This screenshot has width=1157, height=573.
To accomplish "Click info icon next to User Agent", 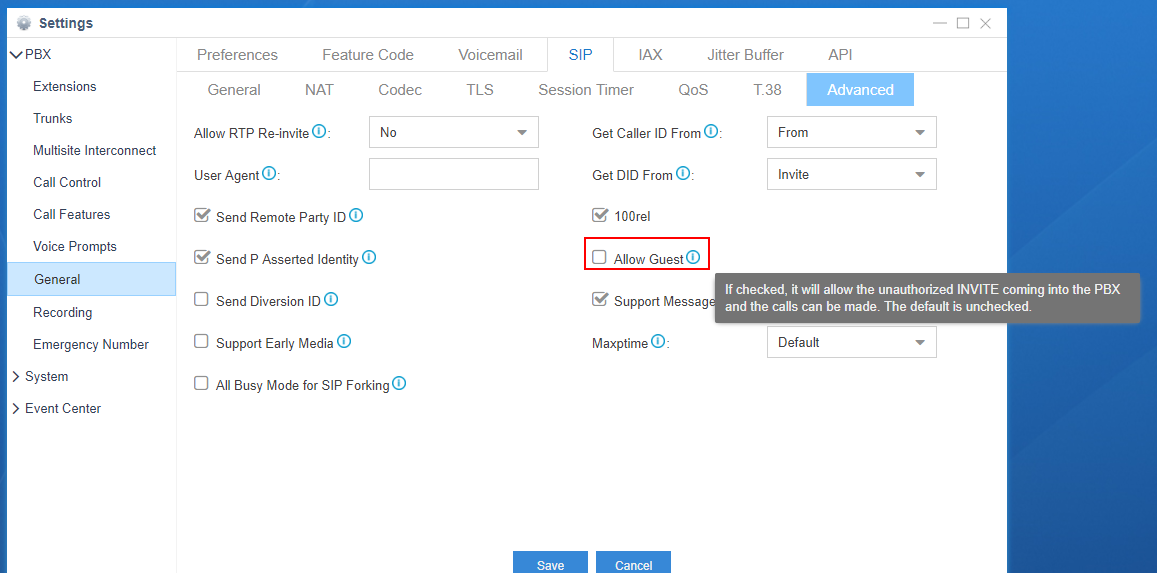I will (269, 173).
